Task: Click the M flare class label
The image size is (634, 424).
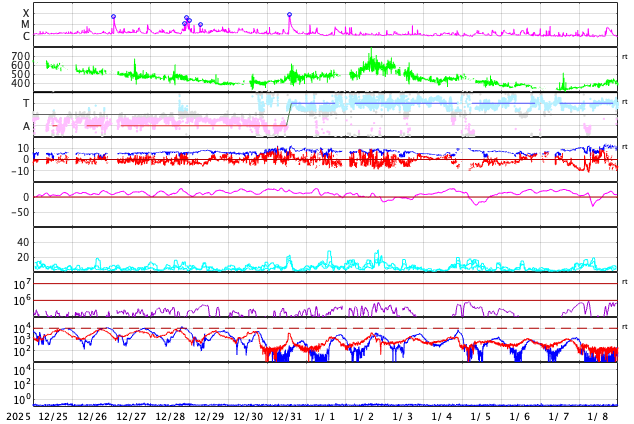Action: pos(25,24)
